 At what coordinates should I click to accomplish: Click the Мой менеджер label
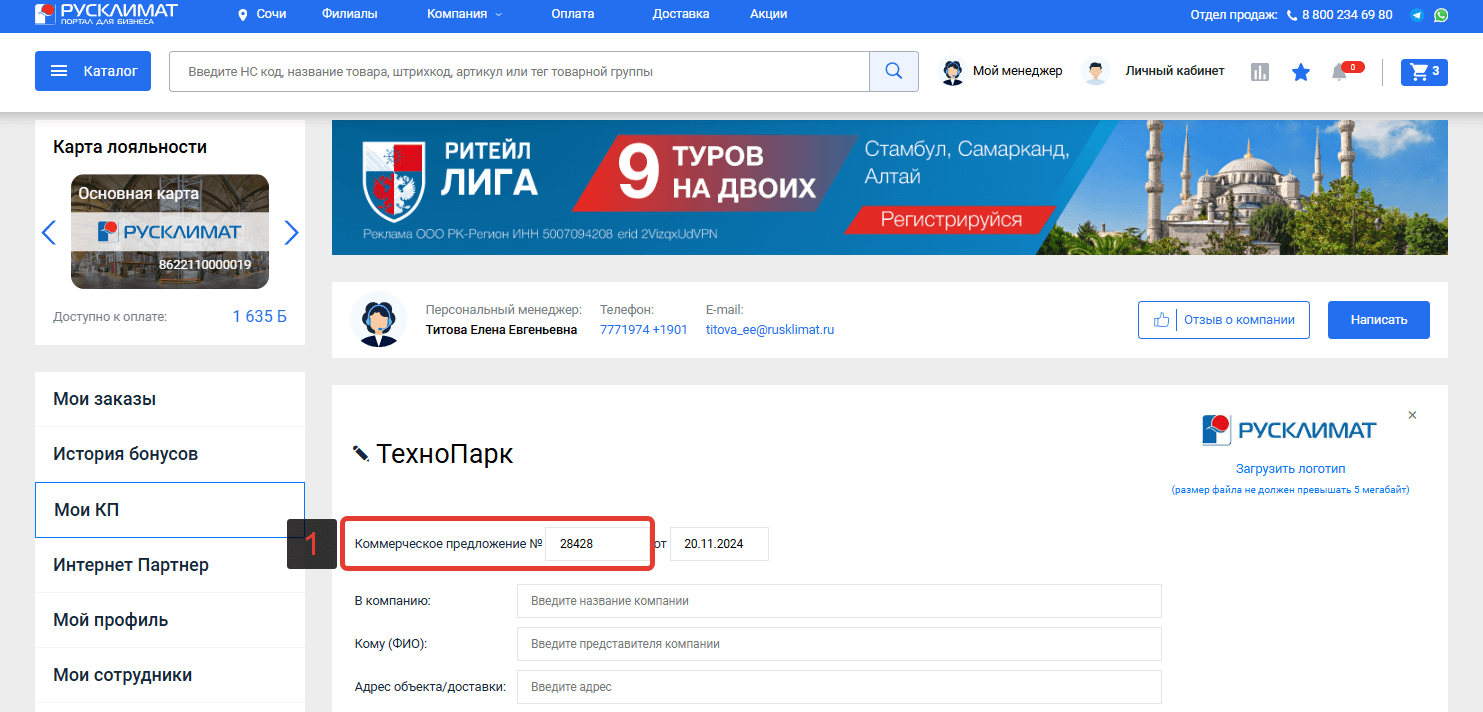pos(1018,71)
